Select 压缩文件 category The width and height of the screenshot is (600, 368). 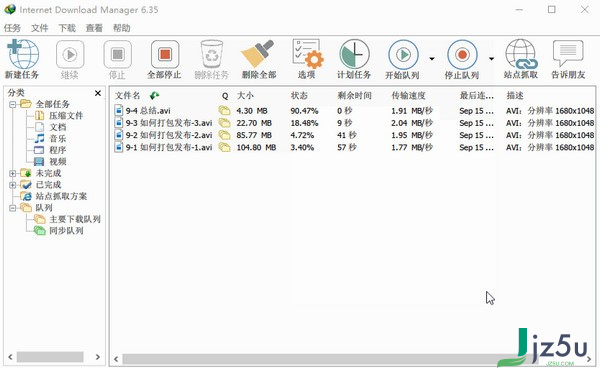tap(66, 116)
